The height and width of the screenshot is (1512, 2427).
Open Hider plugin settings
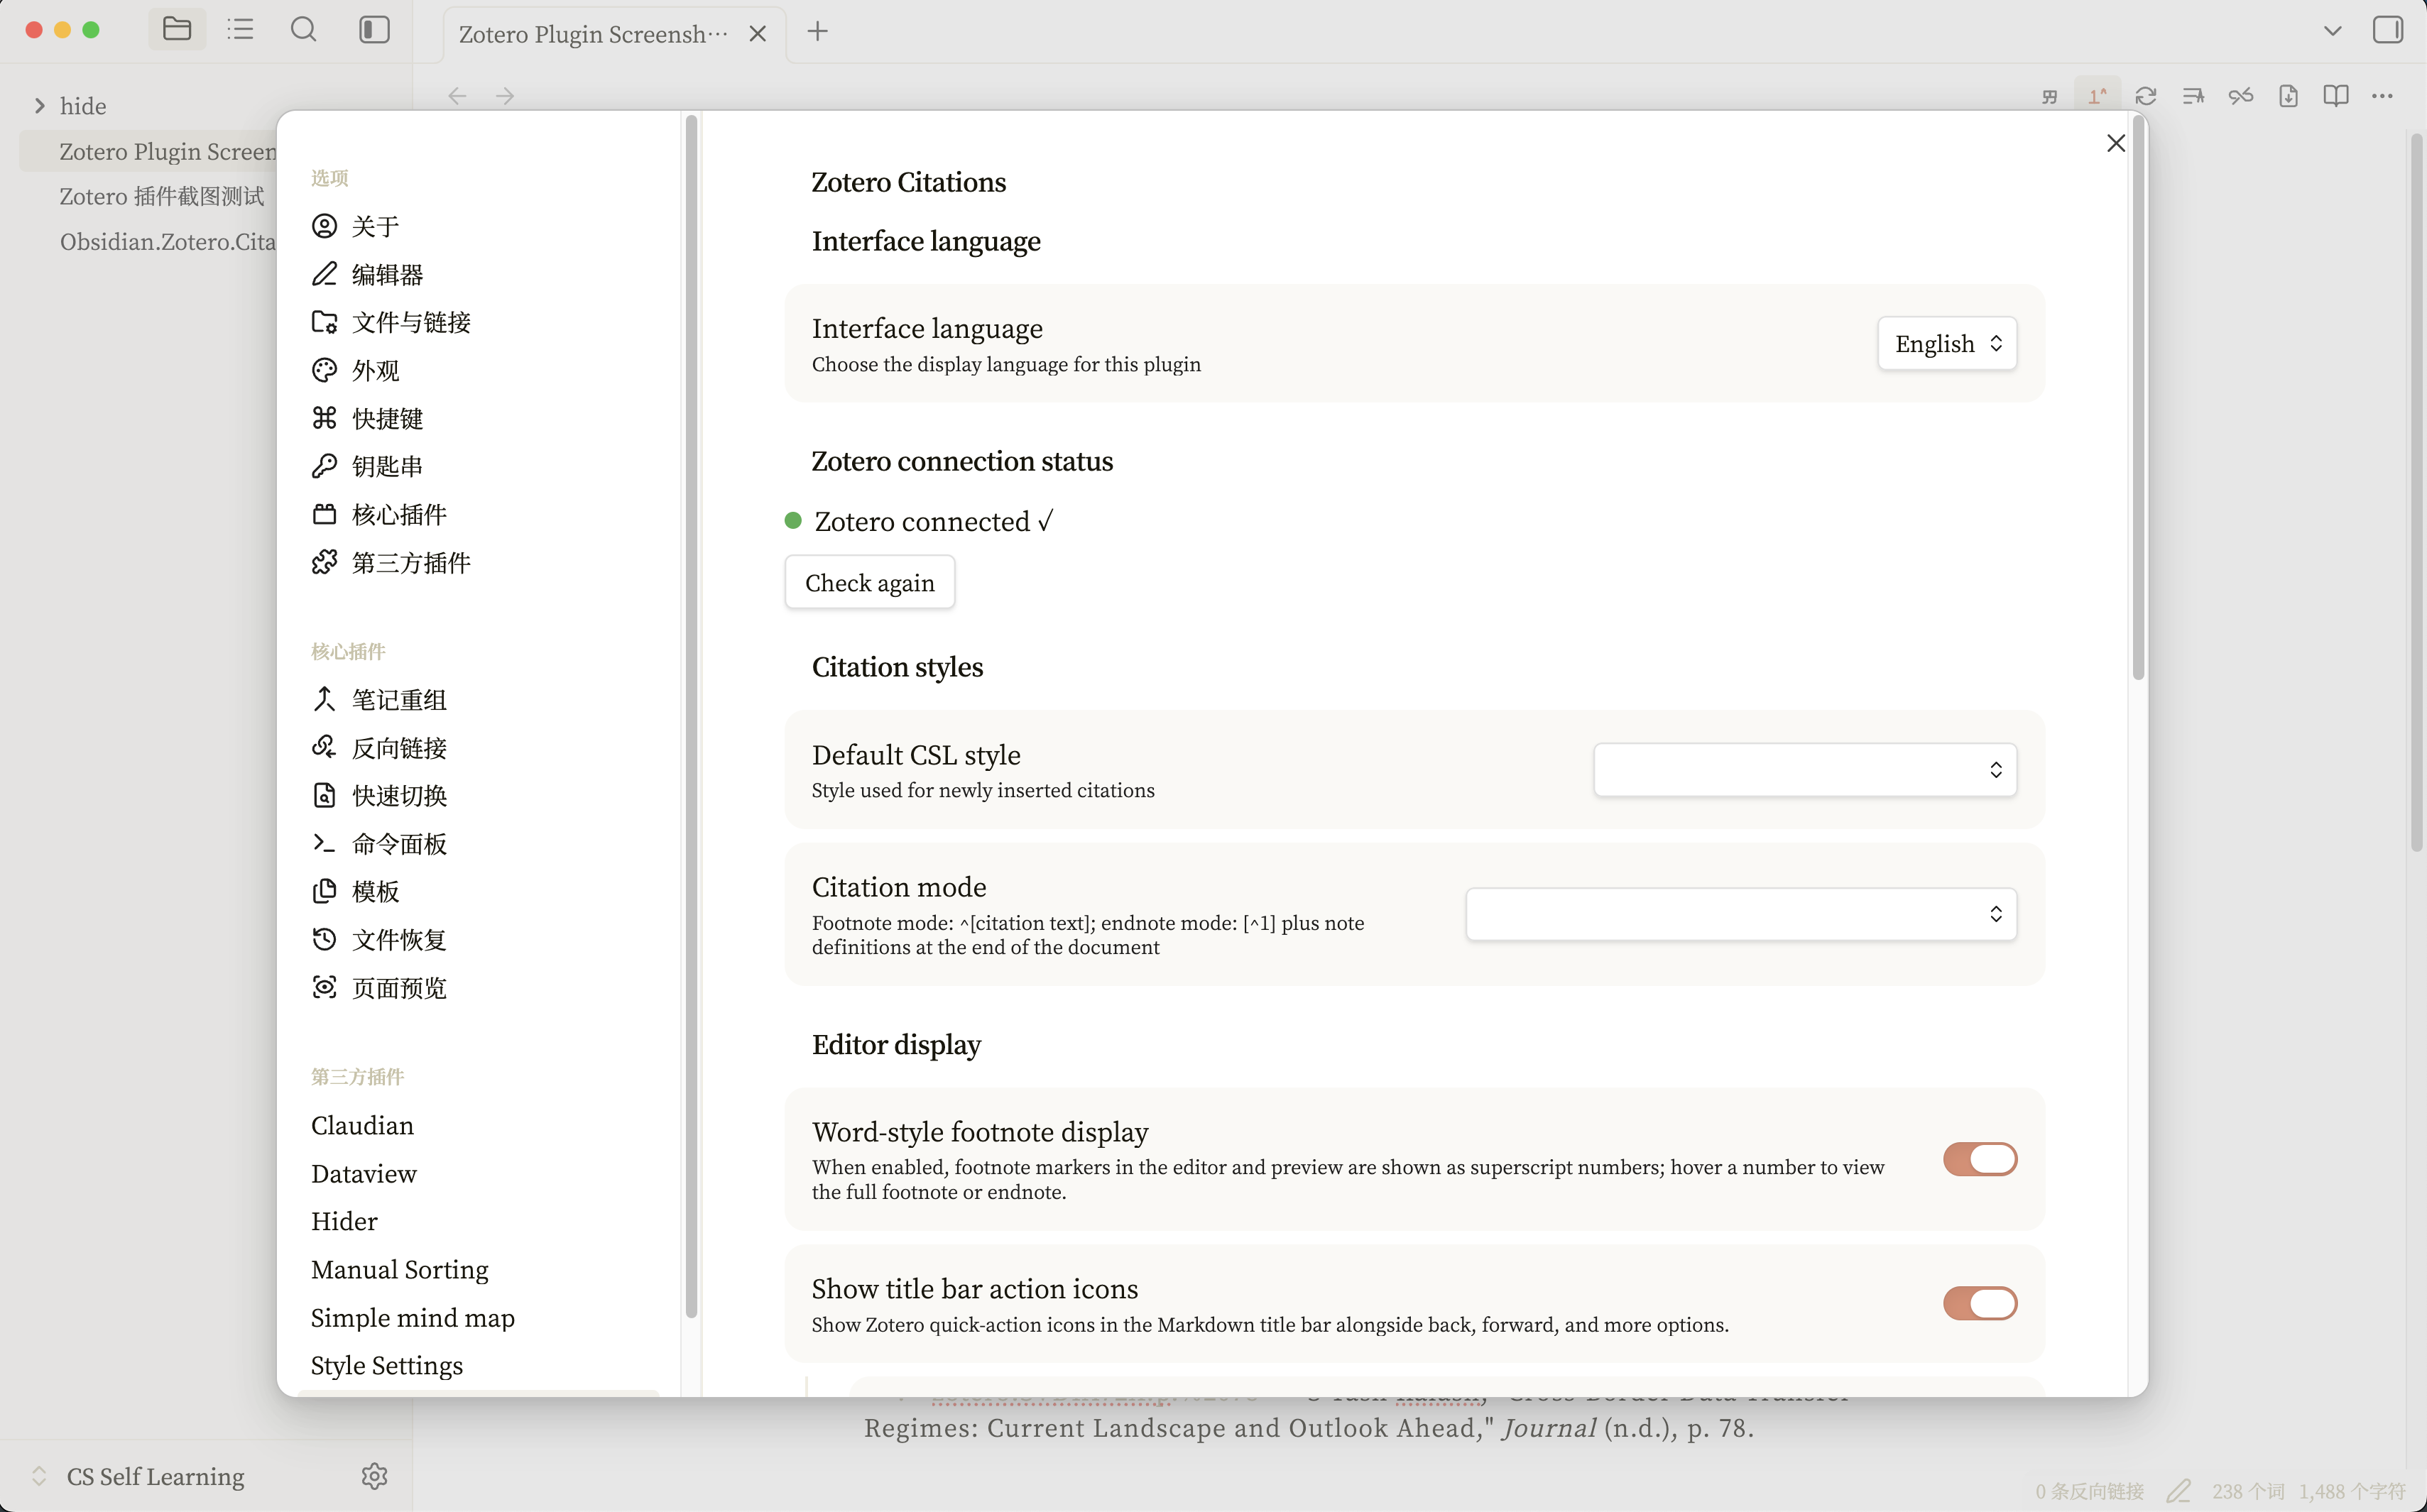click(x=478, y=1221)
